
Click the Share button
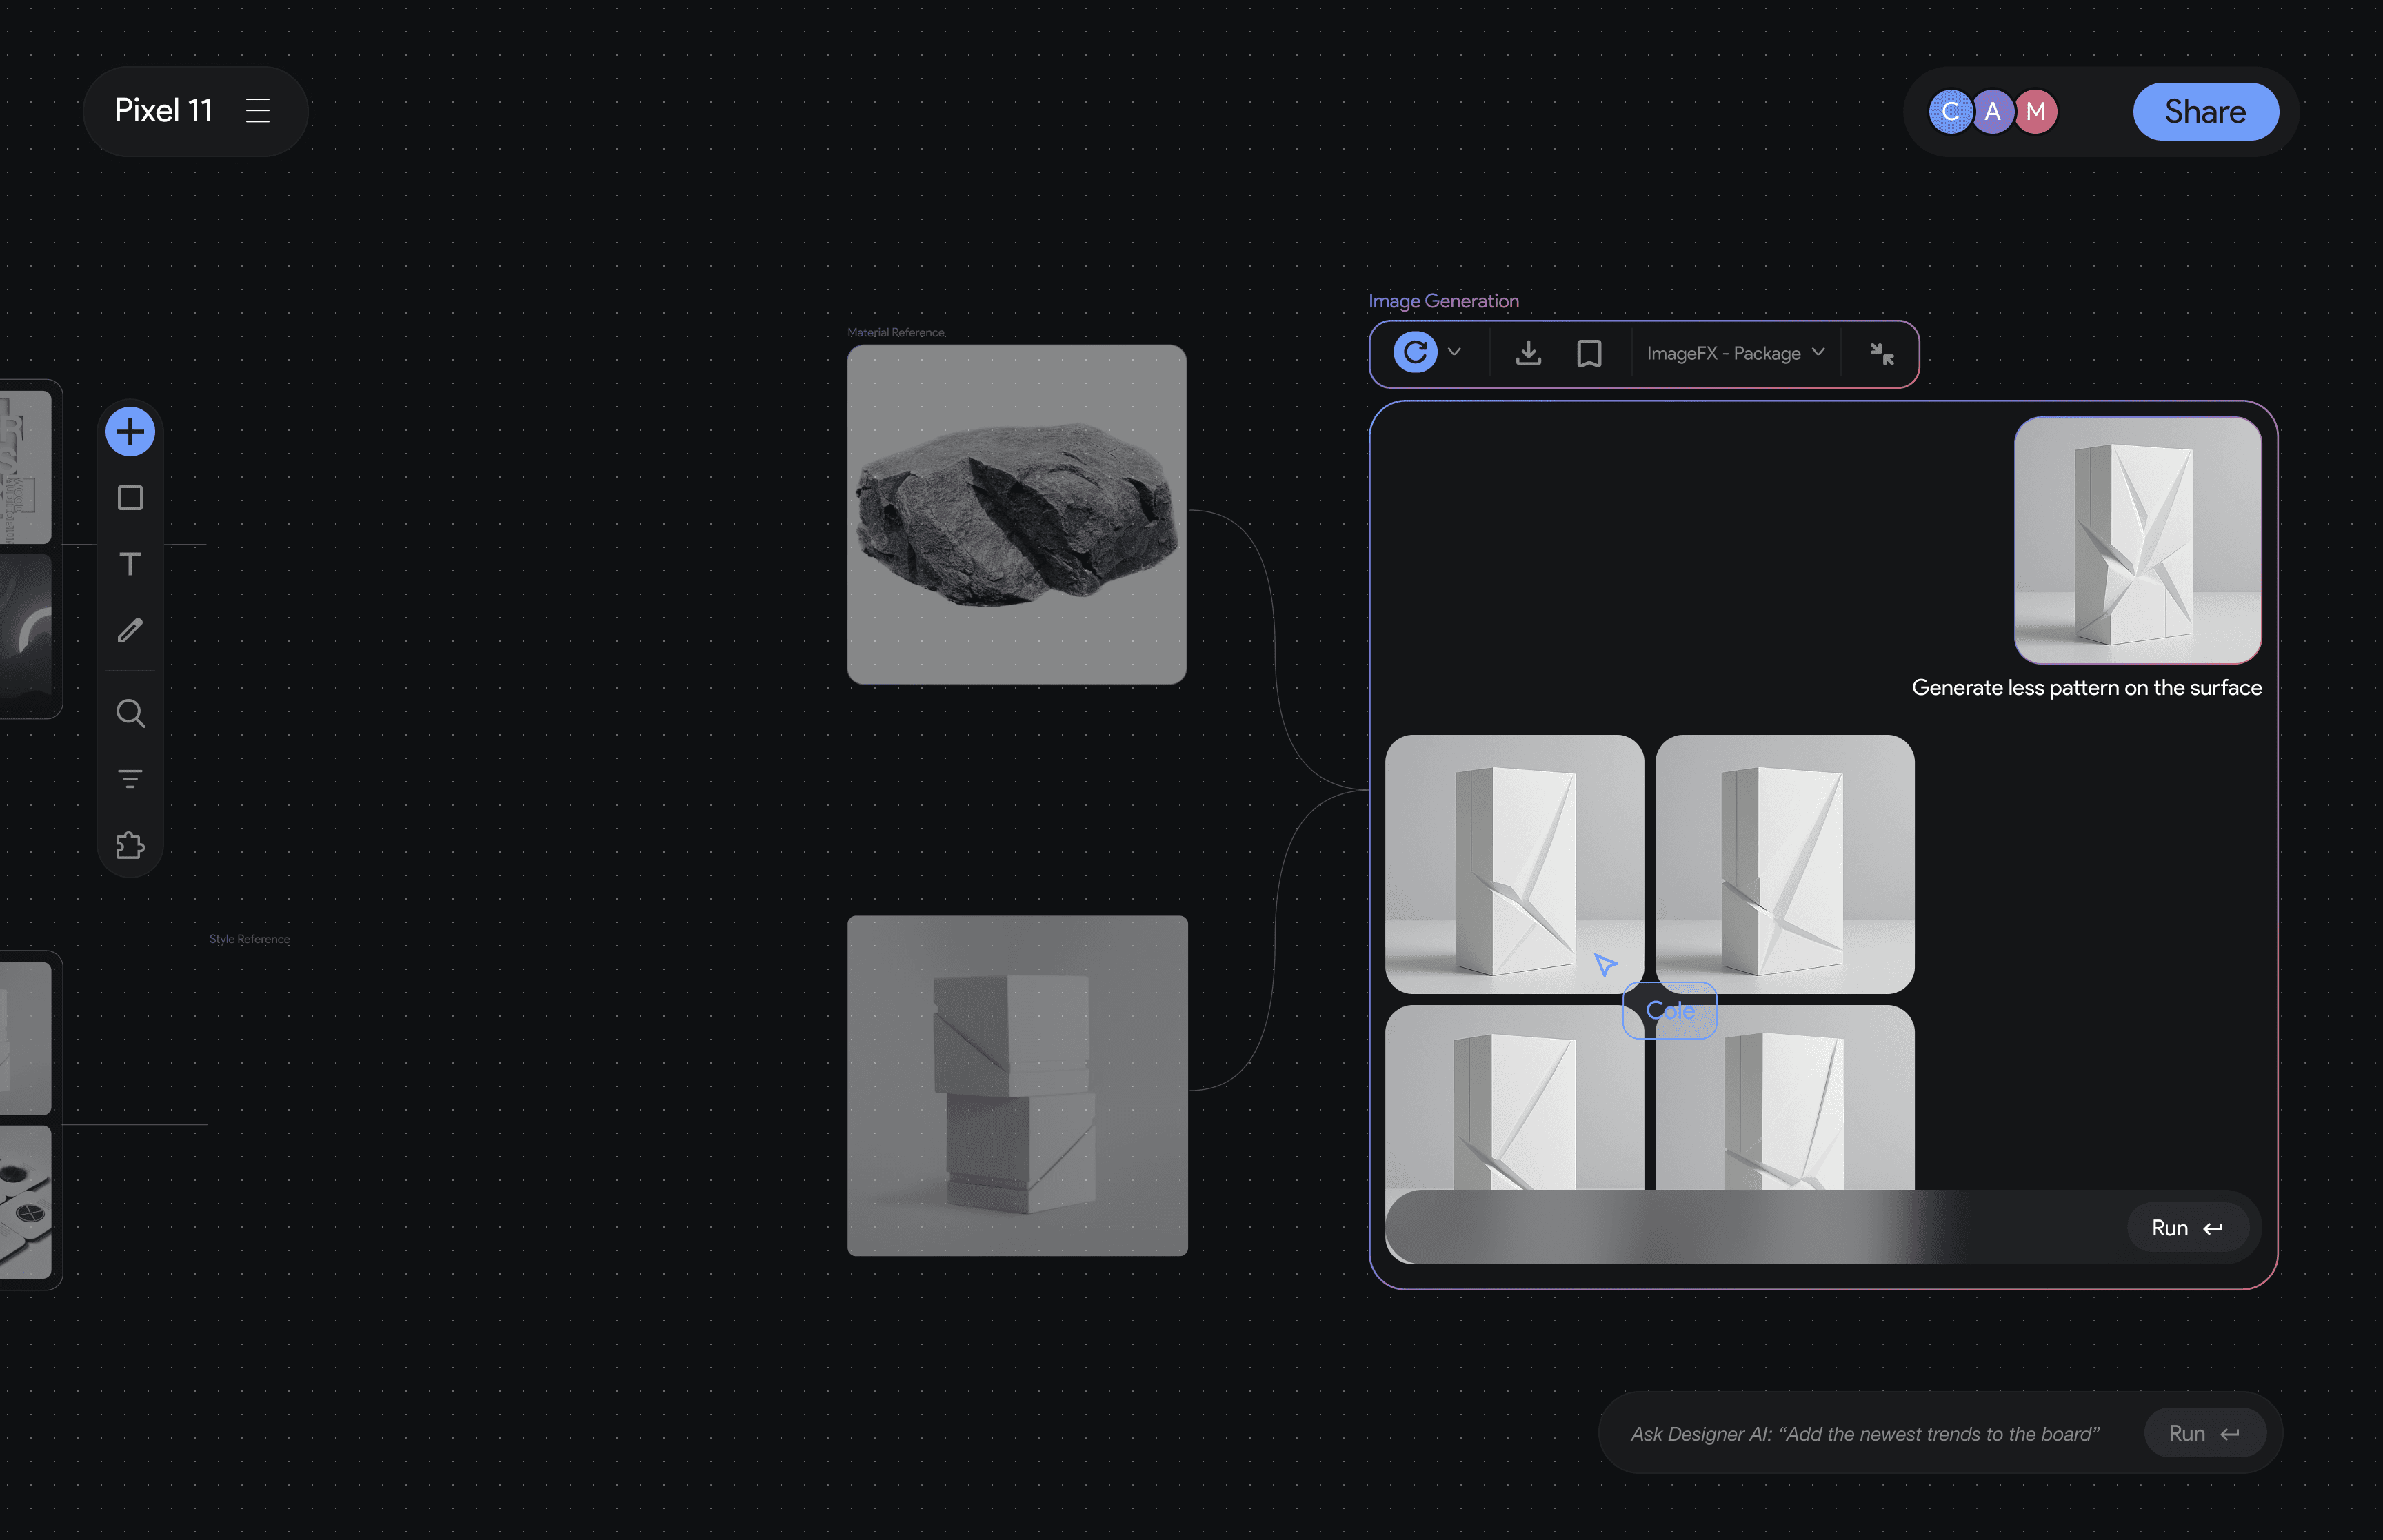[x=2205, y=111]
